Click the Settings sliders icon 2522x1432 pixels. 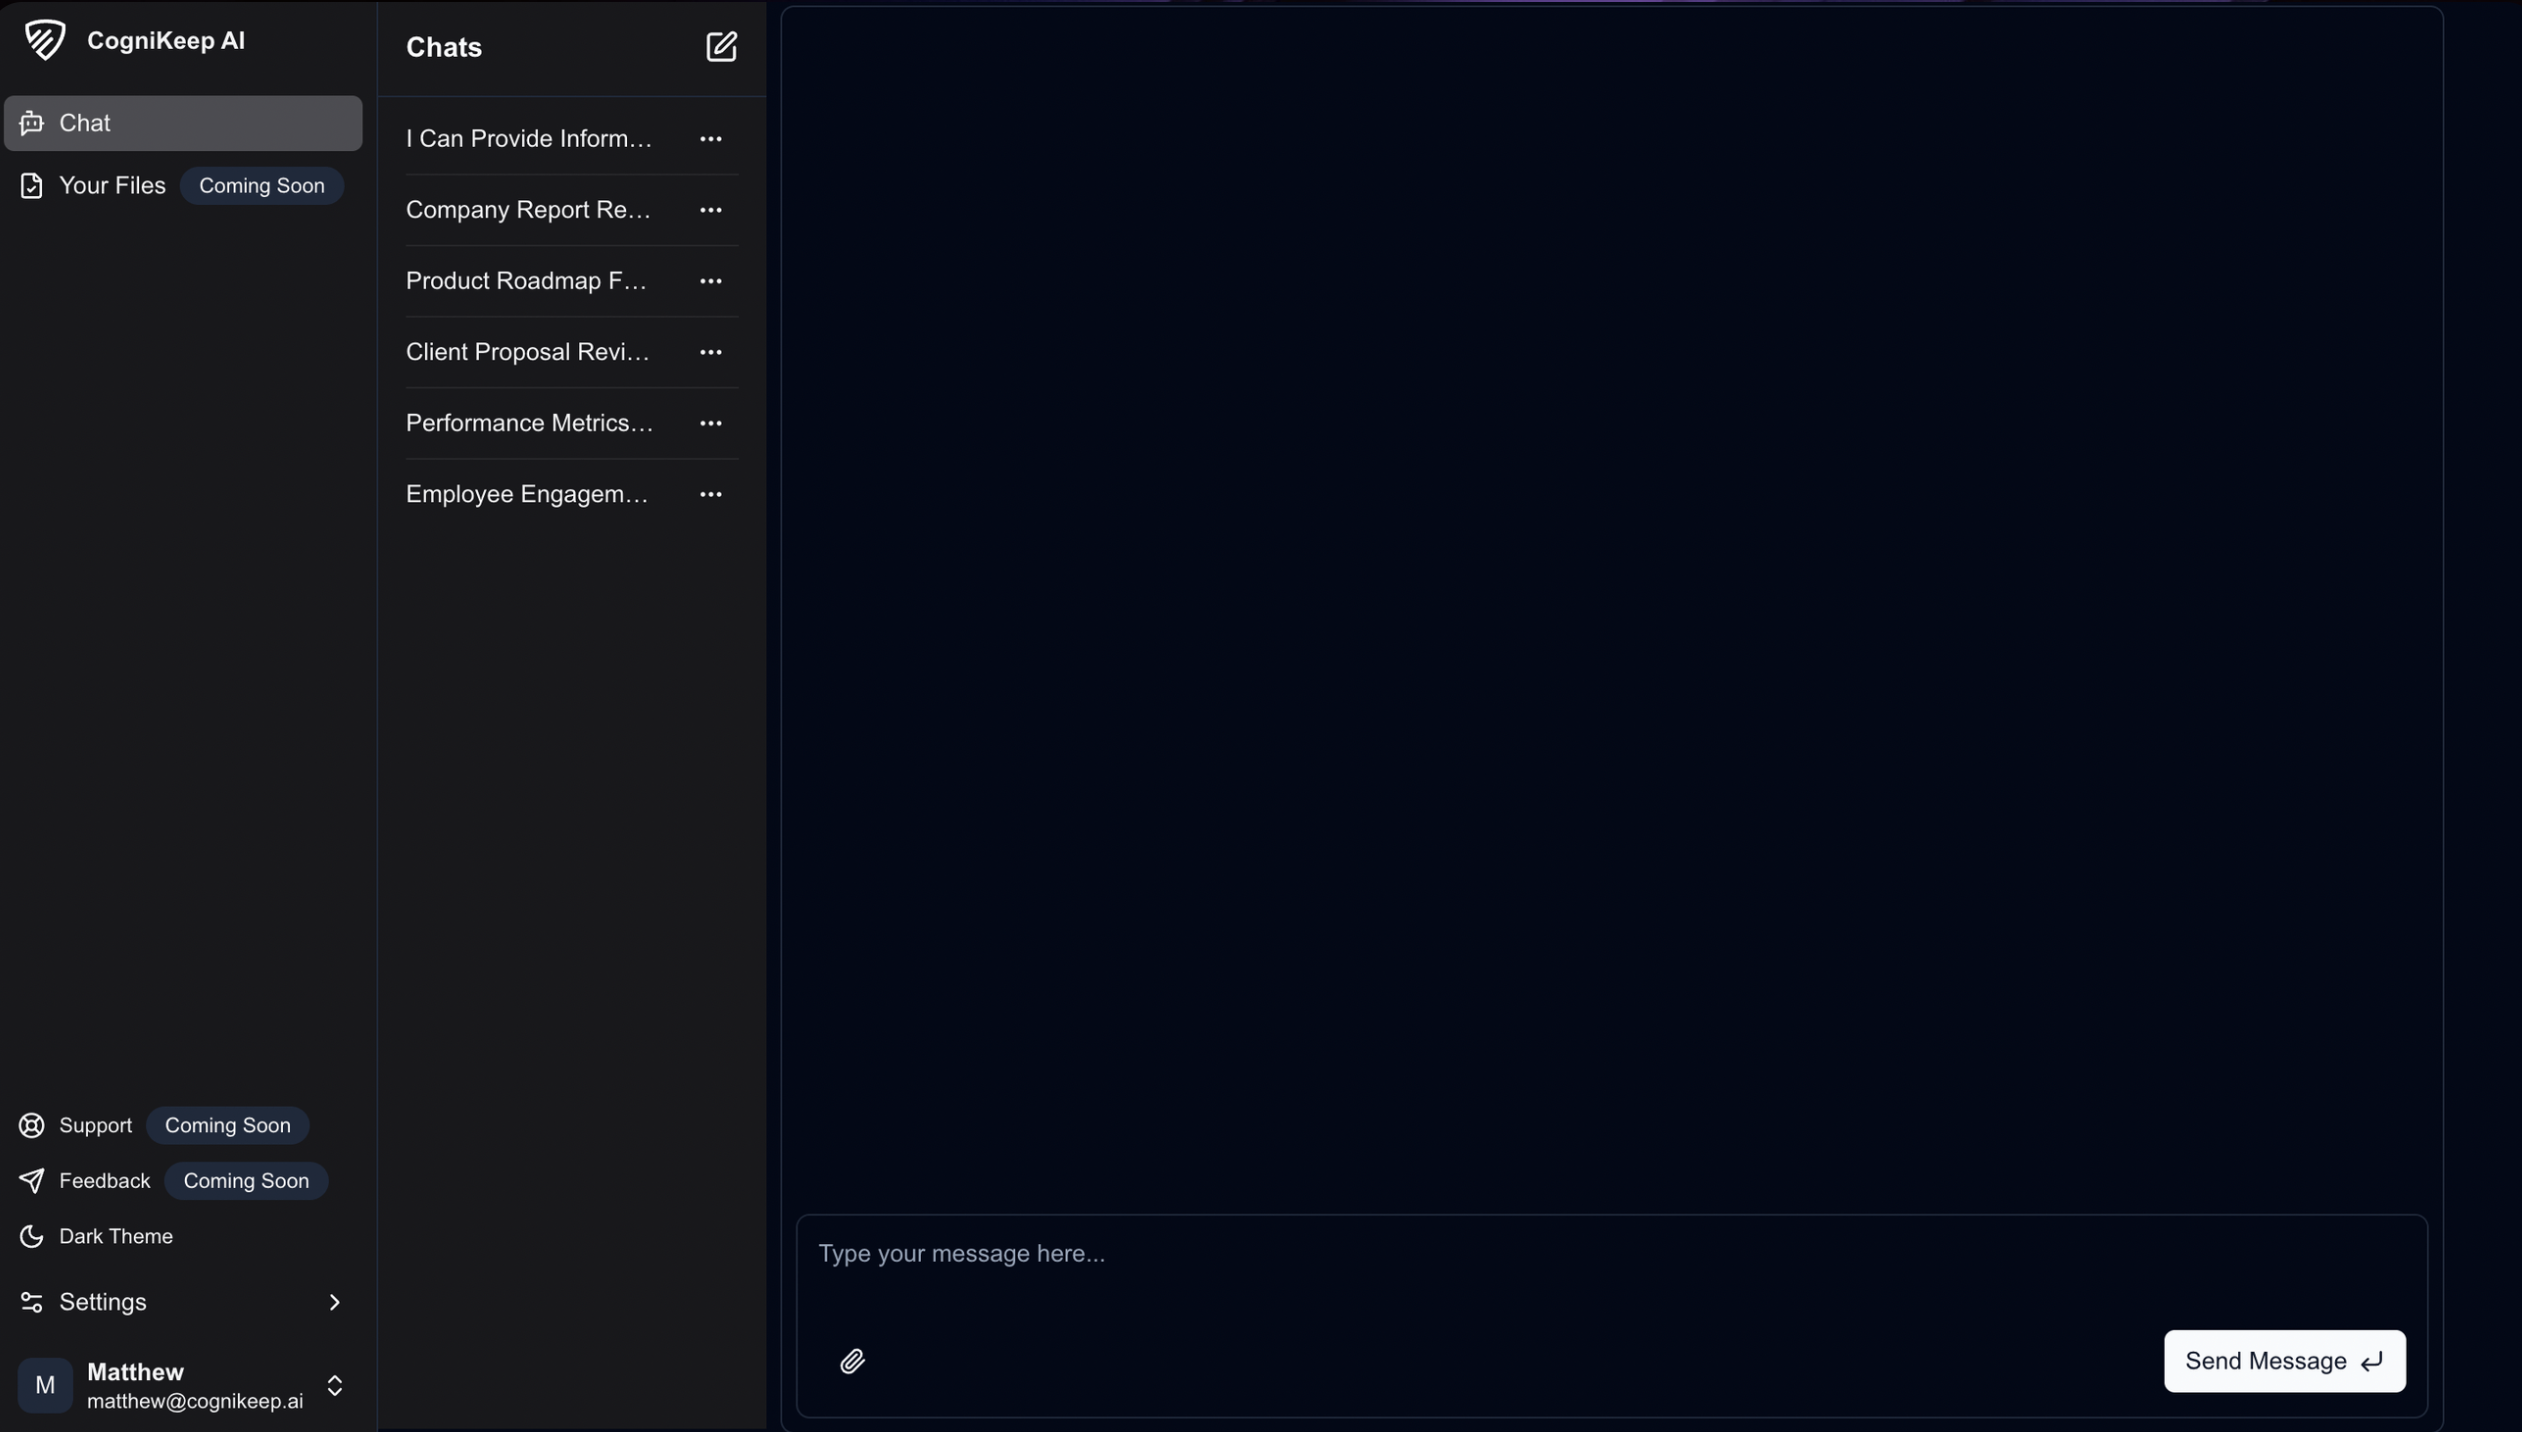pyautogui.click(x=31, y=1302)
